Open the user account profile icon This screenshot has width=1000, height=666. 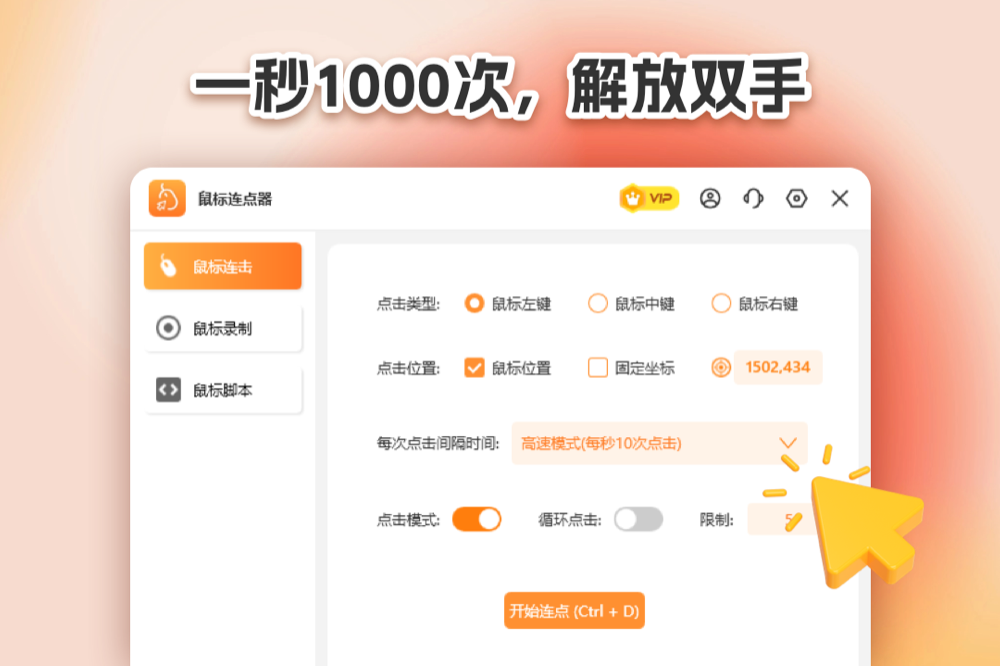(x=710, y=198)
